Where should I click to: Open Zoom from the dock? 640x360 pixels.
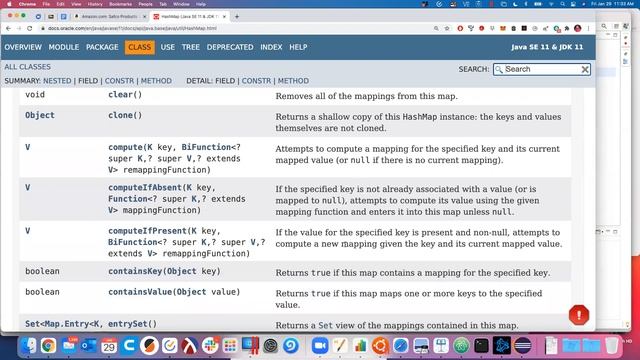(320, 346)
